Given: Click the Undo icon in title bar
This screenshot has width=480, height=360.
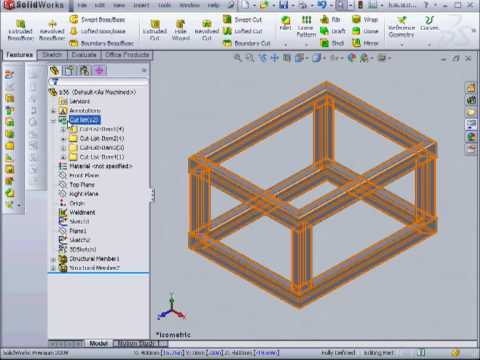Looking at the screenshot, I should 322,5.
